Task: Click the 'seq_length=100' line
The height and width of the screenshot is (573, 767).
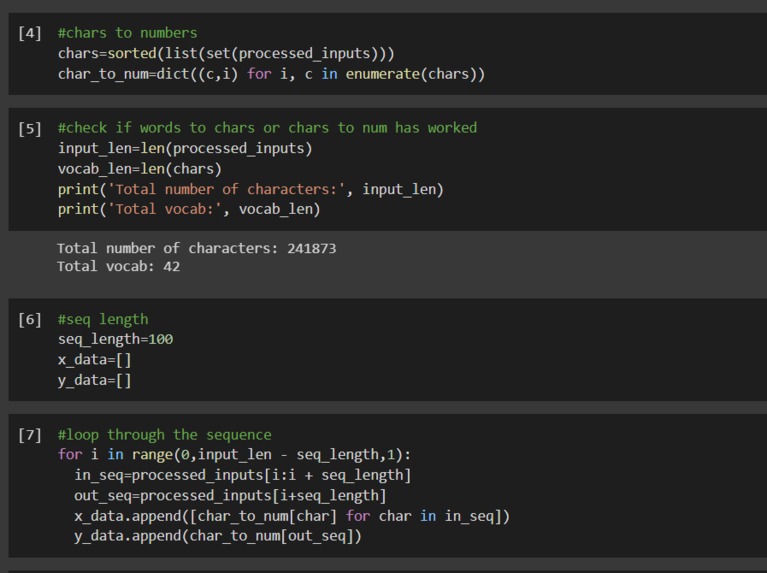Action: click(x=115, y=339)
